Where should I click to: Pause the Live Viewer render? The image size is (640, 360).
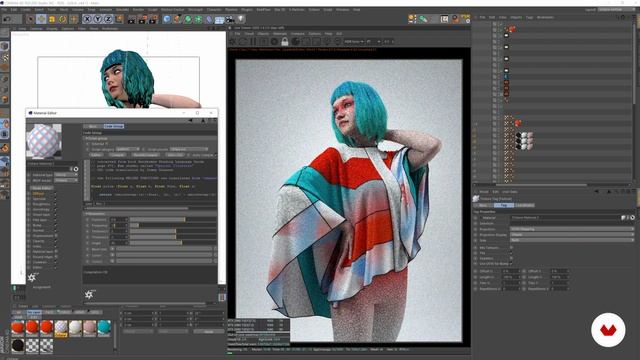(x=253, y=41)
